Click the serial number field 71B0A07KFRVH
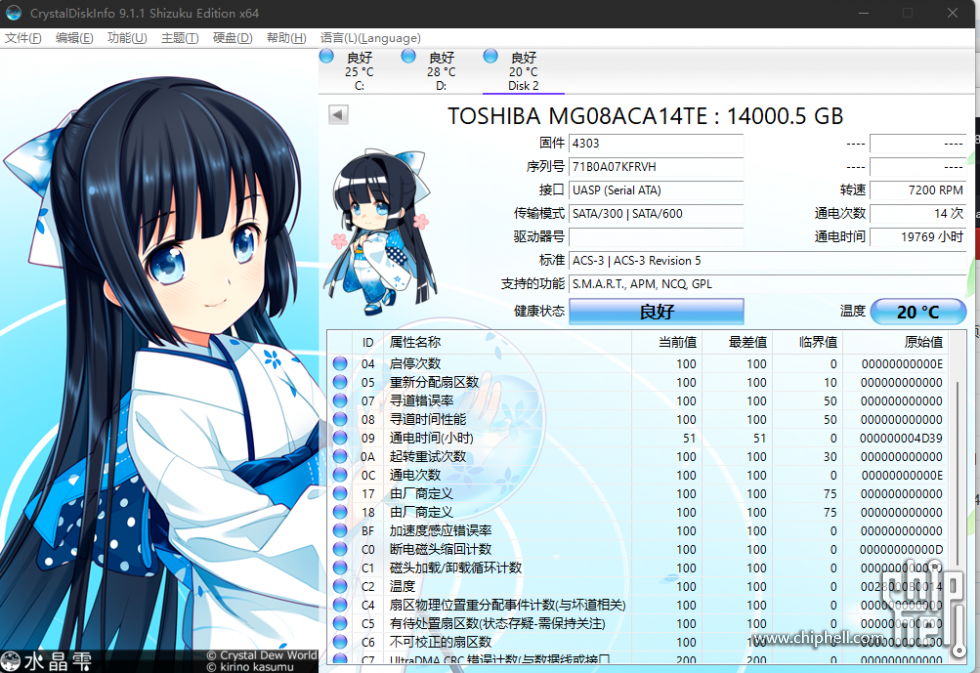This screenshot has height=673, width=980. (656, 167)
